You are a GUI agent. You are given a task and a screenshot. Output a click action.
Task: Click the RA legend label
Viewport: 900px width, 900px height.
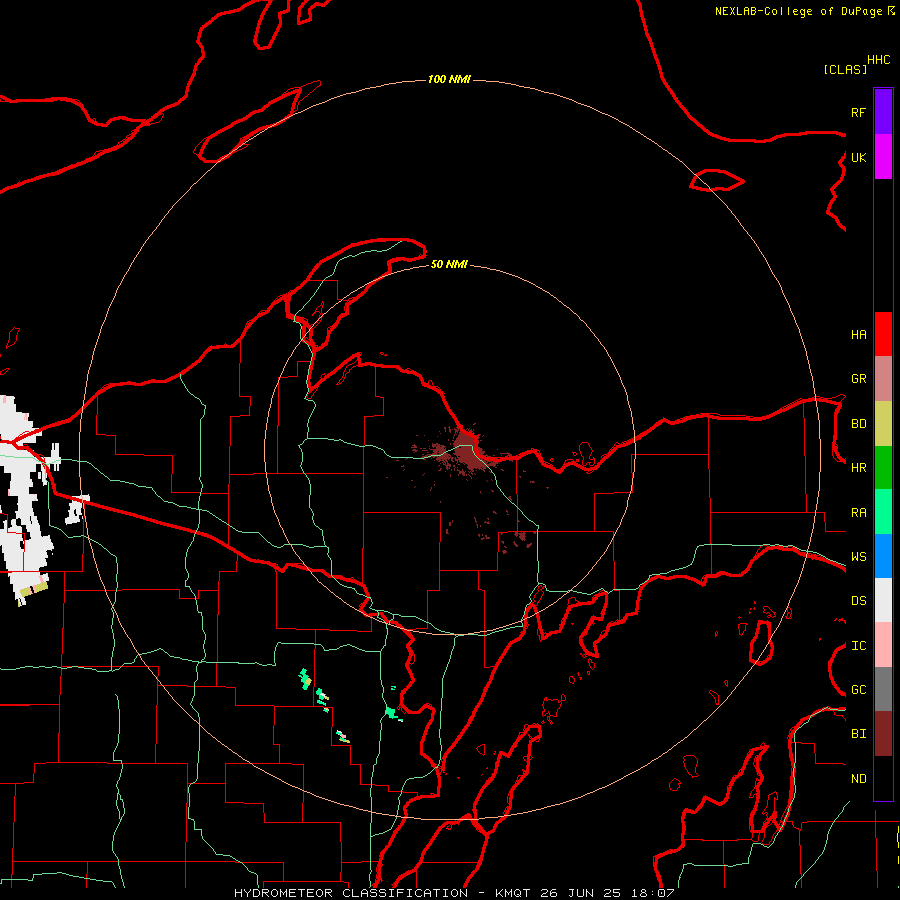pos(858,513)
